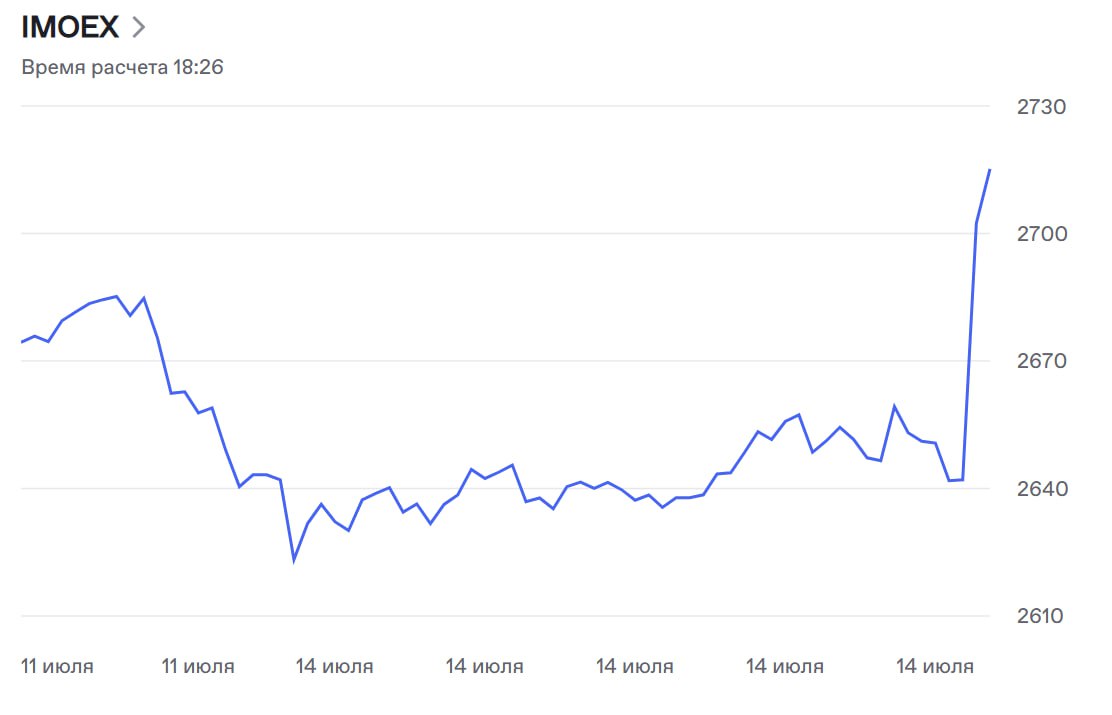1112x715 pixels.
Task: Click the horizontal gridline at the 2730 level
Action: pos(500,107)
